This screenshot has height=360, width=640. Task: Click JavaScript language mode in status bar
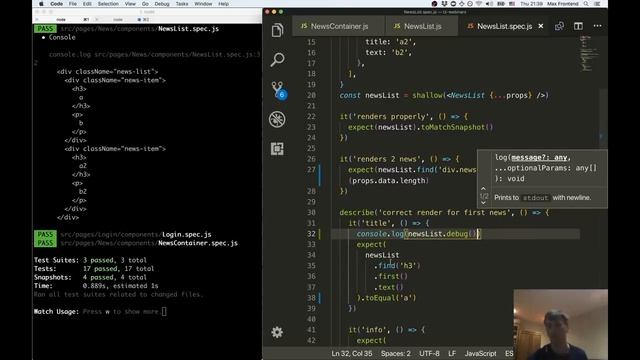coord(480,353)
